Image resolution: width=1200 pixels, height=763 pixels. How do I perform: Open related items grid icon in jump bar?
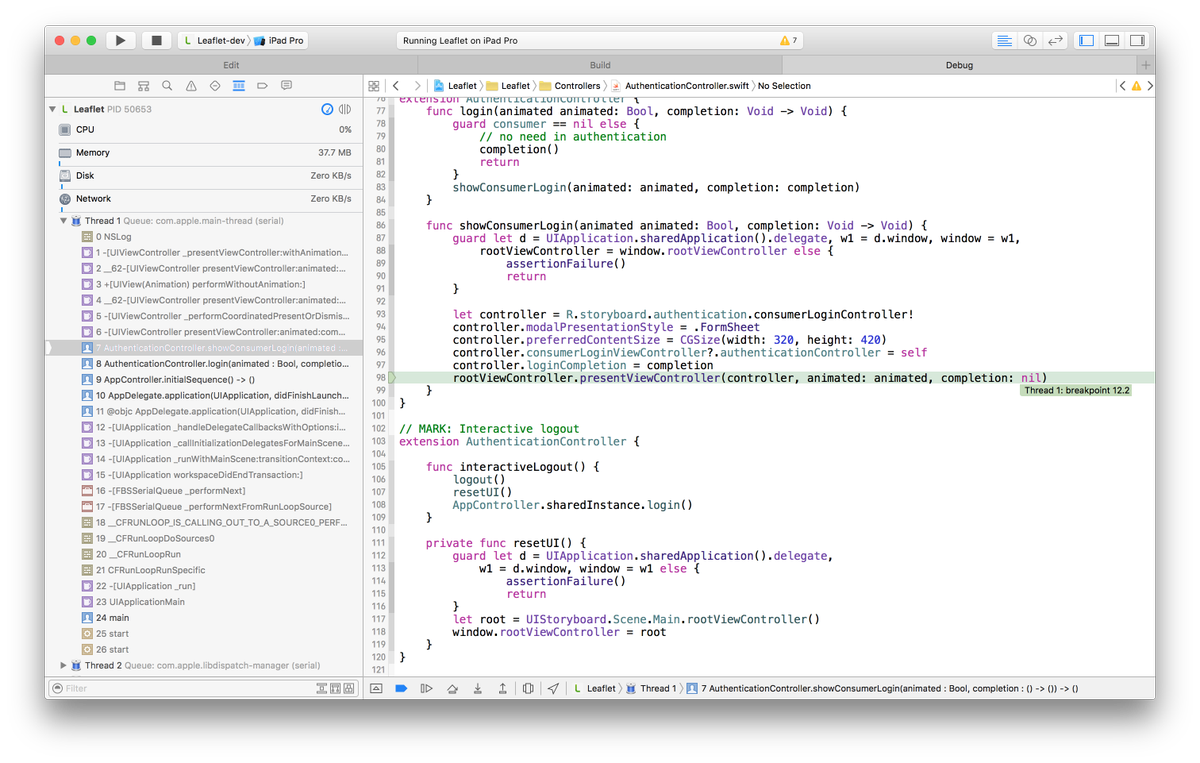[x=374, y=86]
